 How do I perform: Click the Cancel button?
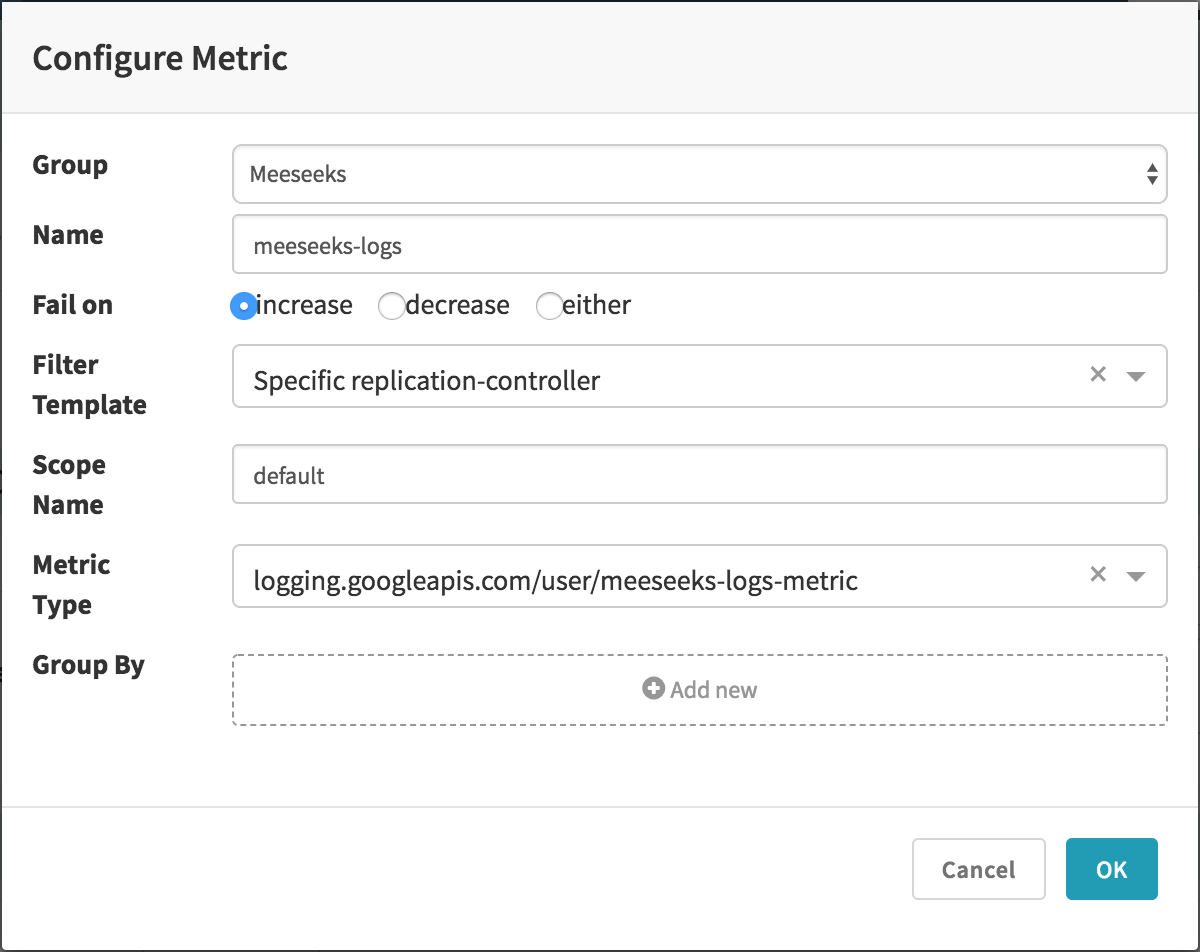pyautogui.click(x=978, y=869)
